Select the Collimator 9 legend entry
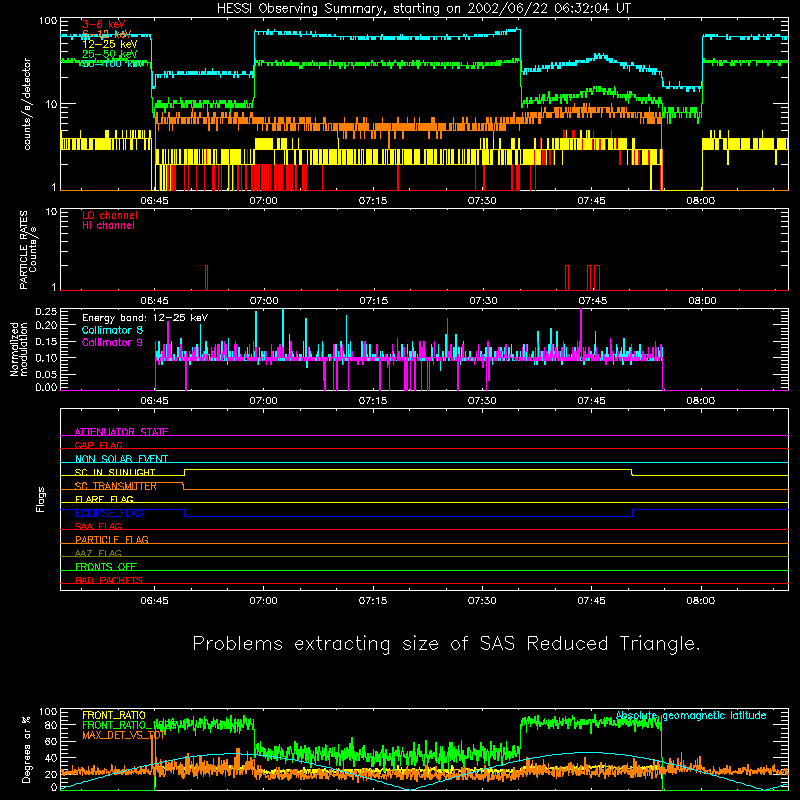Image resolution: width=800 pixels, height=800 pixels. [x=112, y=342]
